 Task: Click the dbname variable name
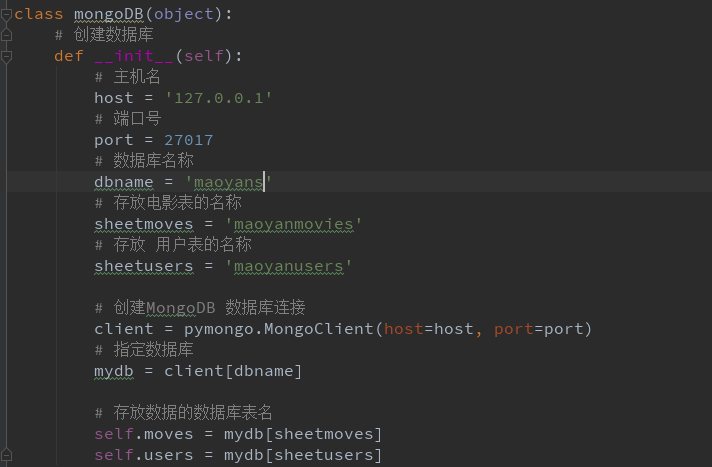[124, 182]
